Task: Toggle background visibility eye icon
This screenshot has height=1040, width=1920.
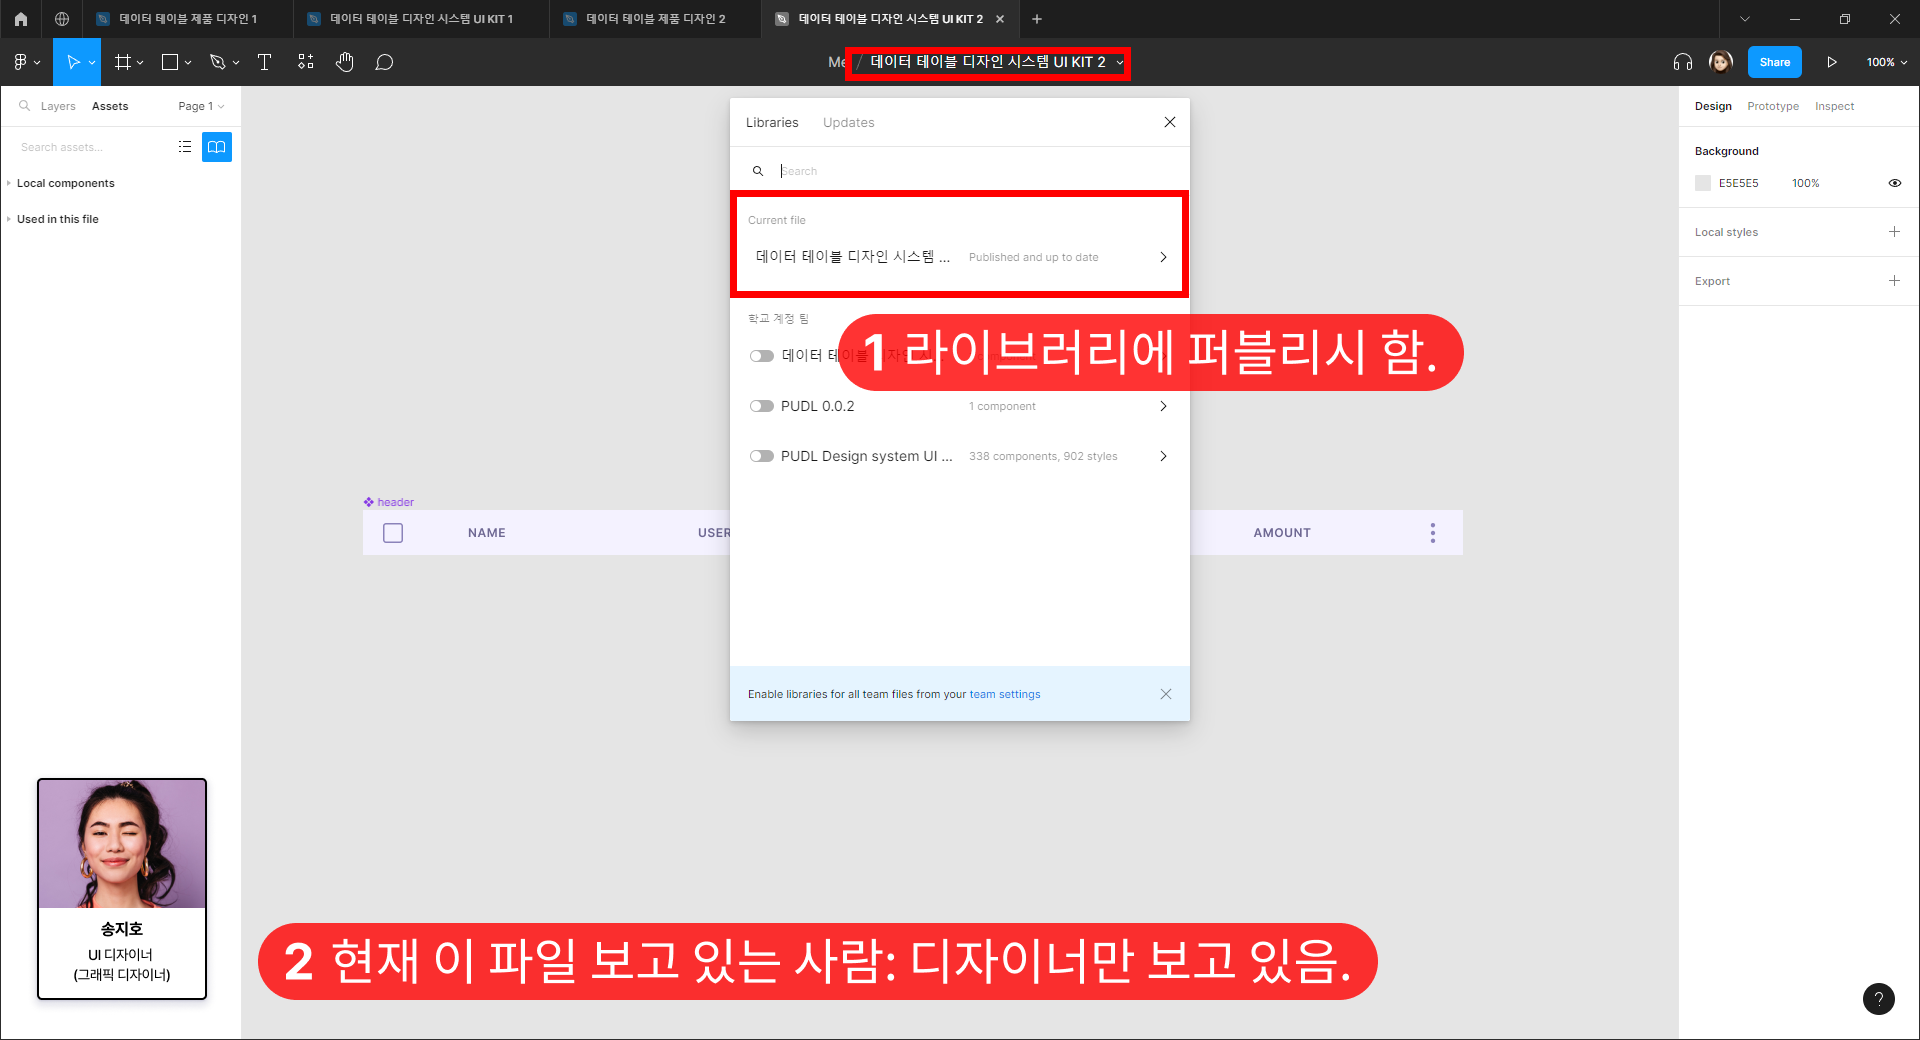Action: tap(1894, 183)
